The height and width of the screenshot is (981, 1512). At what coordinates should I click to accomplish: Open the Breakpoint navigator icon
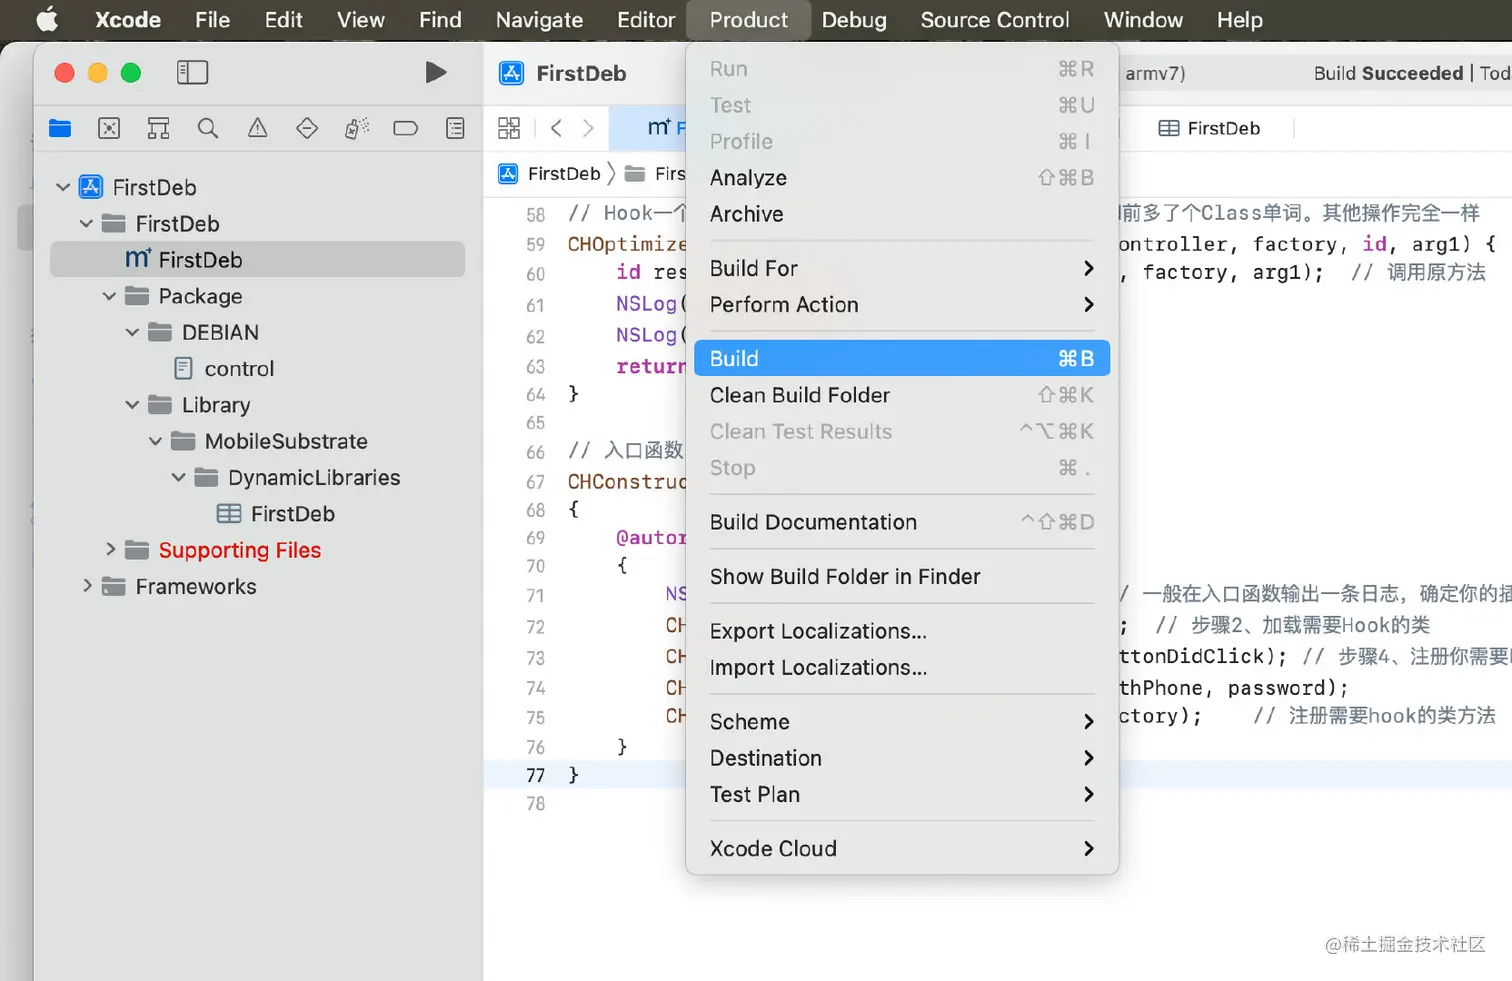[x=405, y=128]
